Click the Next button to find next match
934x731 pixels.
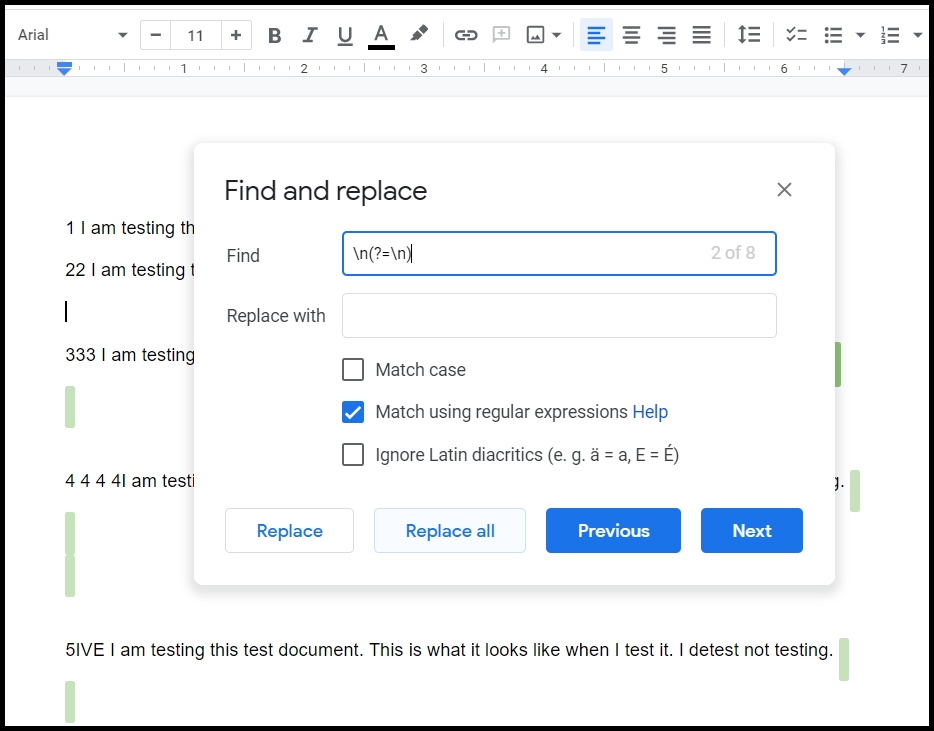(751, 530)
